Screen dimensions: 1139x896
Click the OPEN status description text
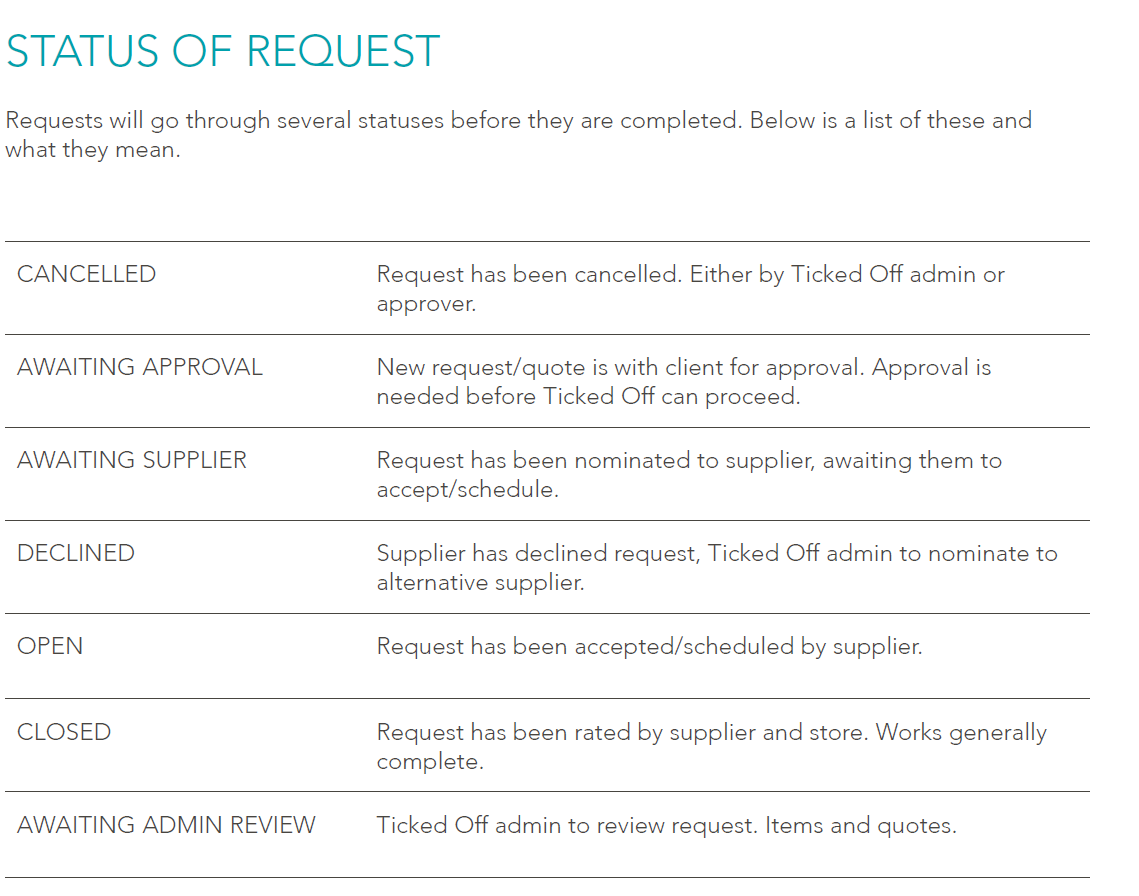[649, 646]
